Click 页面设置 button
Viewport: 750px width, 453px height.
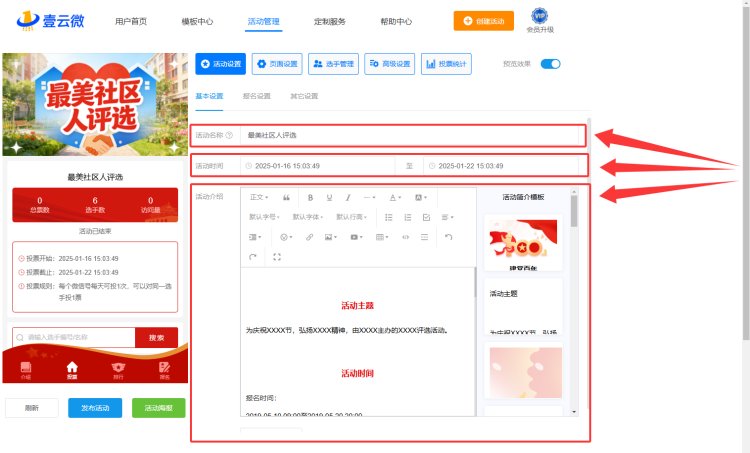pyautogui.click(x=277, y=64)
